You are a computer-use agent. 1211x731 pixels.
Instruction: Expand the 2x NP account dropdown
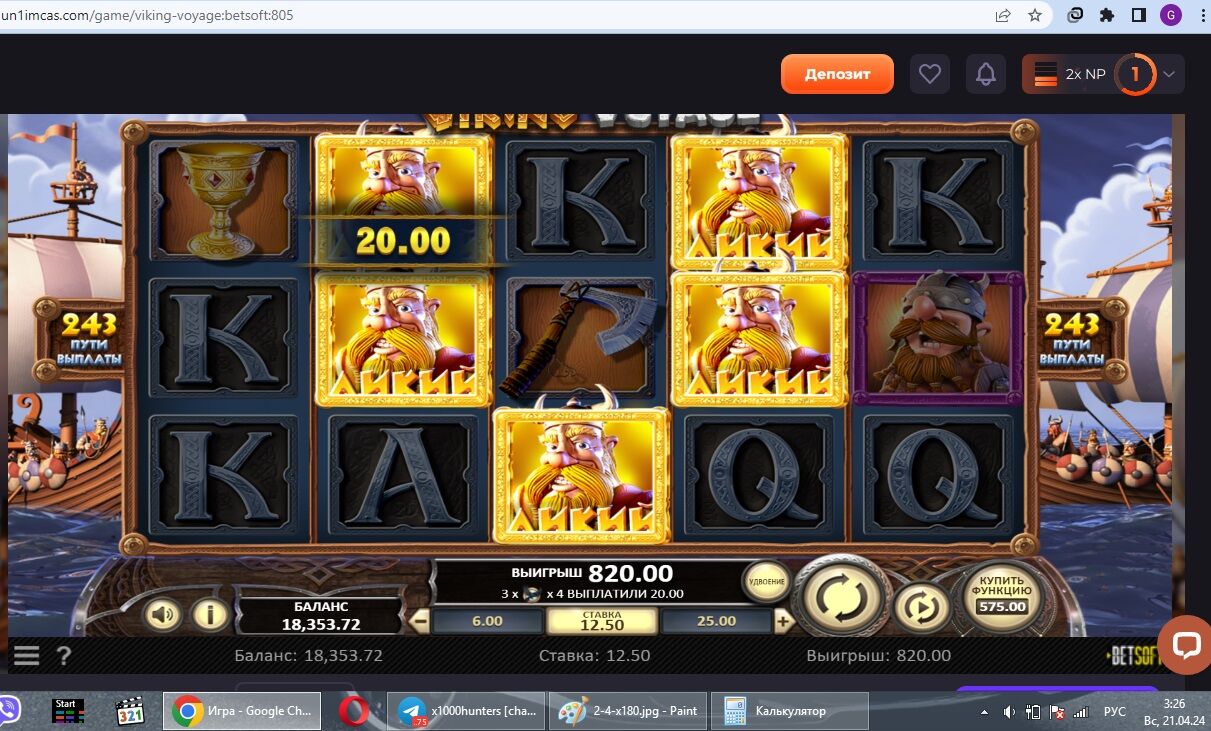1167,74
